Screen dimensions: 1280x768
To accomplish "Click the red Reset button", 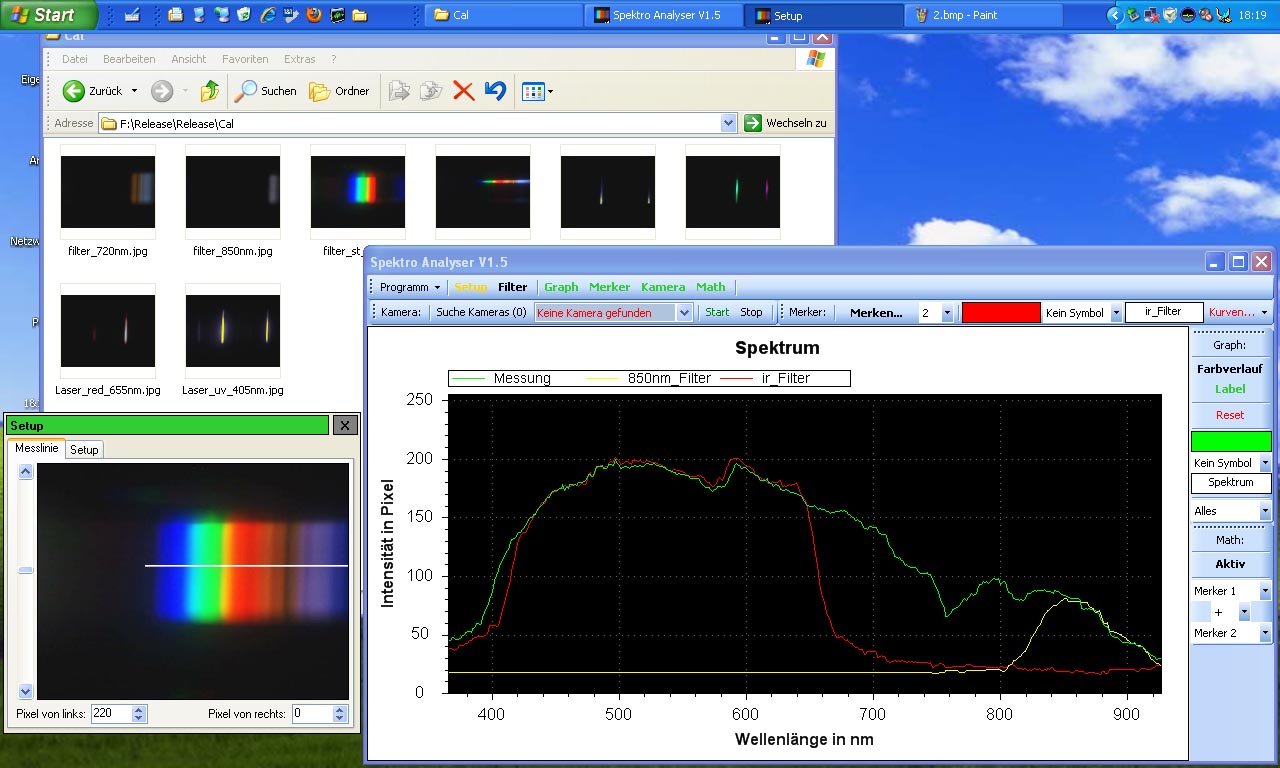I will 1230,415.
